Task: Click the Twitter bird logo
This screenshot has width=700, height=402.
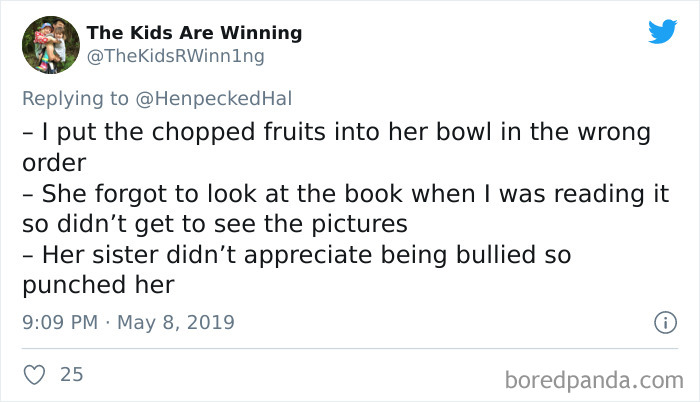Action: [662, 32]
